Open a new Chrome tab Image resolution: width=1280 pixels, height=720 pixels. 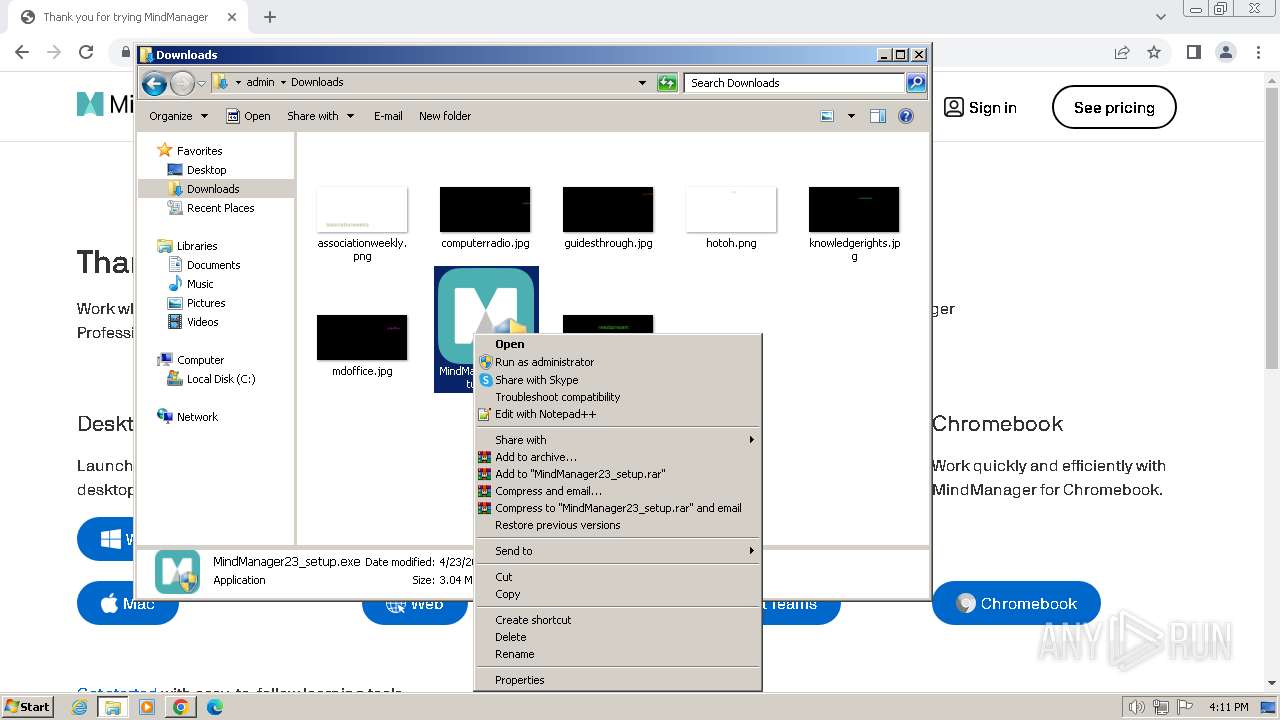coord(270,17)
